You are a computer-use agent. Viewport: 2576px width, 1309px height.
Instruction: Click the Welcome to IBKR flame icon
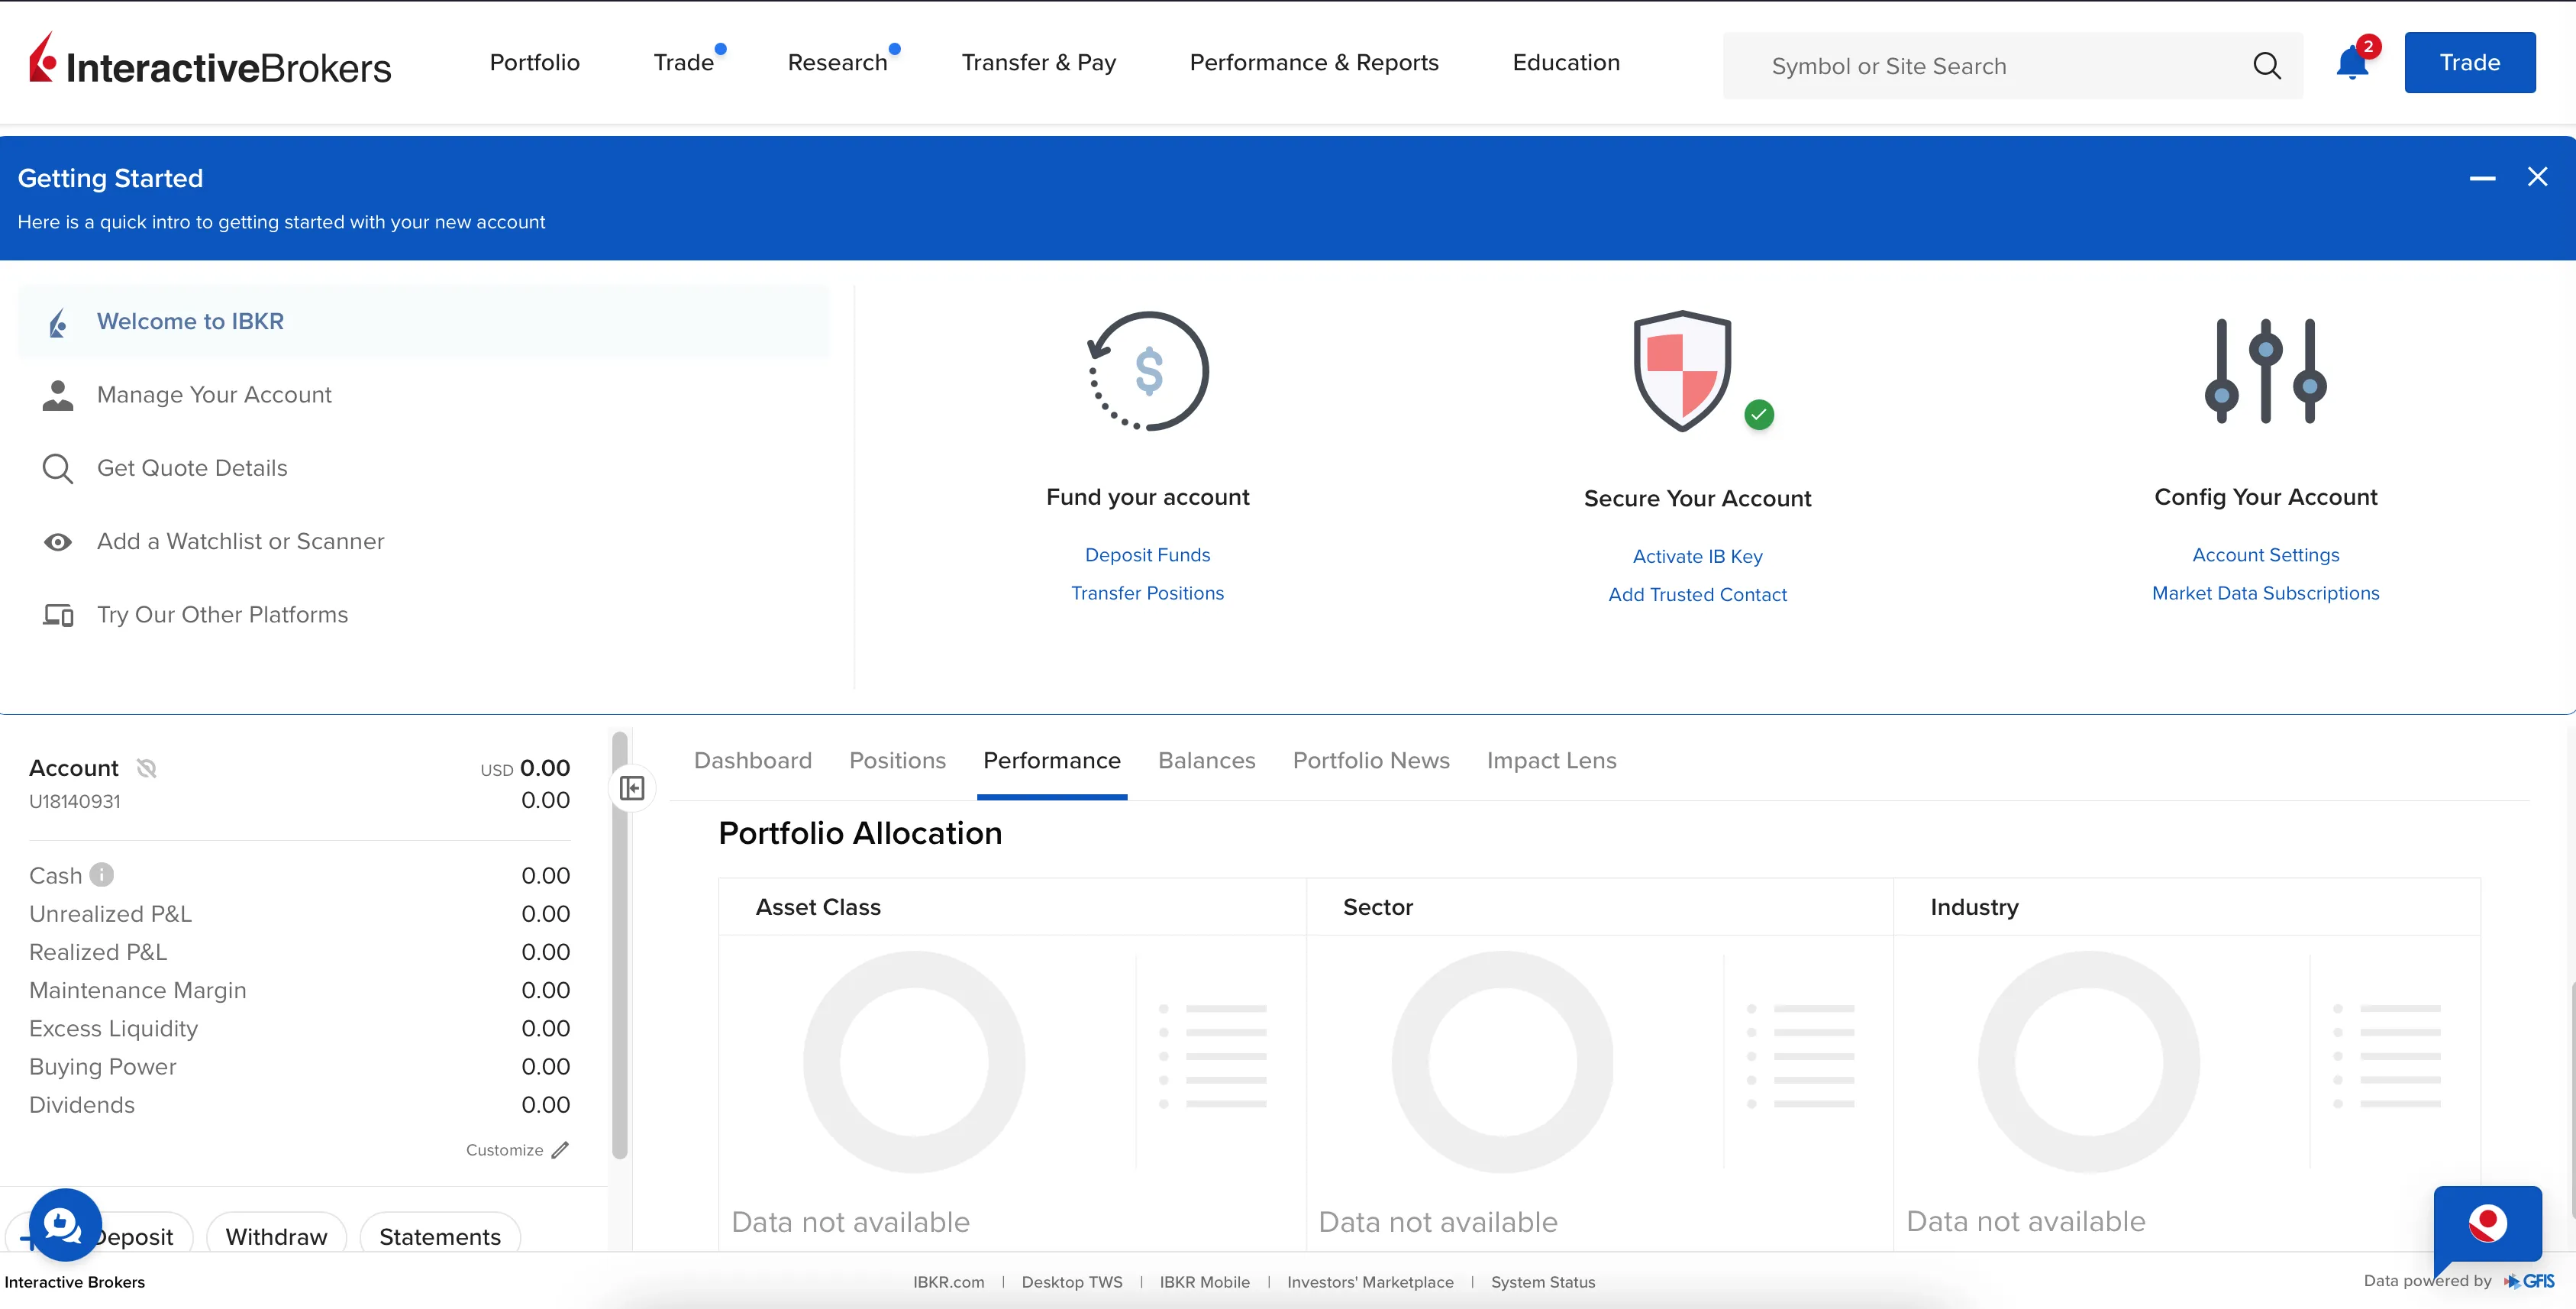pyautogui.click(x=58, y=322)
